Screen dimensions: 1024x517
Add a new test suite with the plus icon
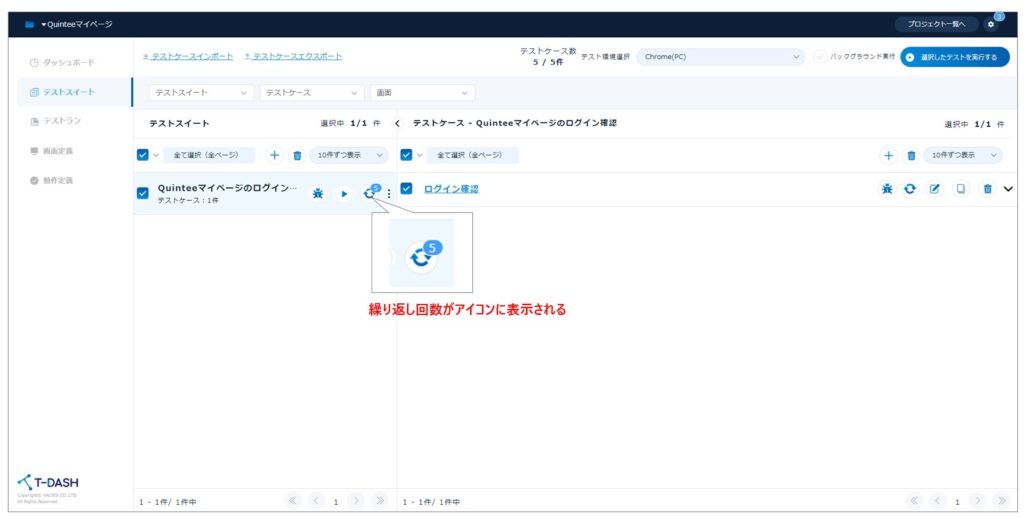(275, 155)
